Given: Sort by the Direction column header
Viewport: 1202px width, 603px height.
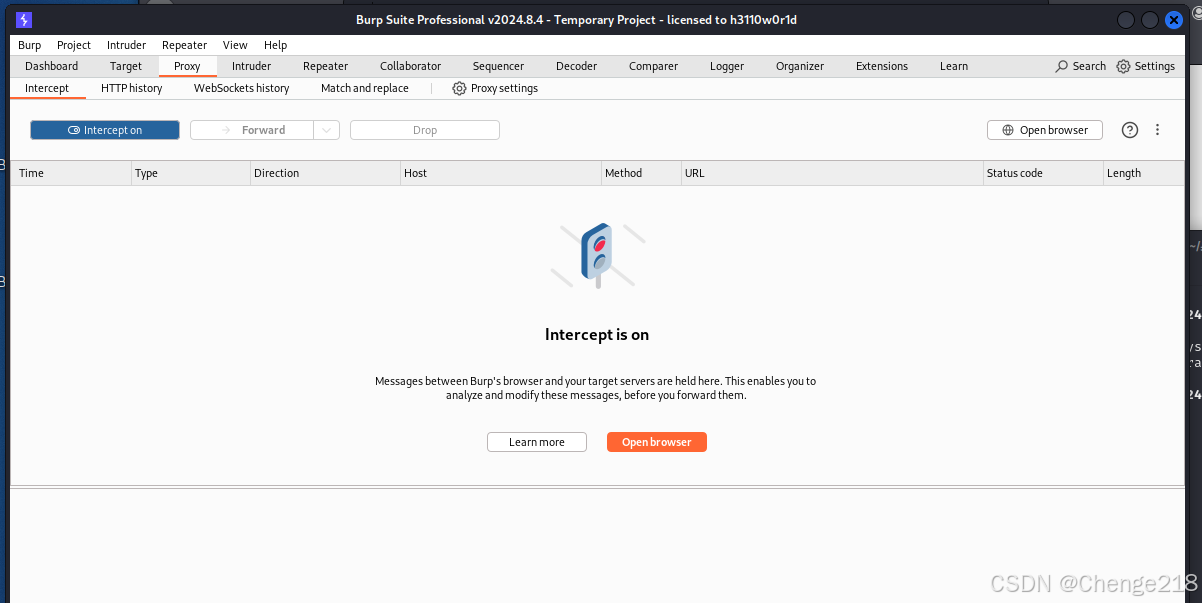Looking at the screenshot, I should pyautogui.click(x=325, y=173).
